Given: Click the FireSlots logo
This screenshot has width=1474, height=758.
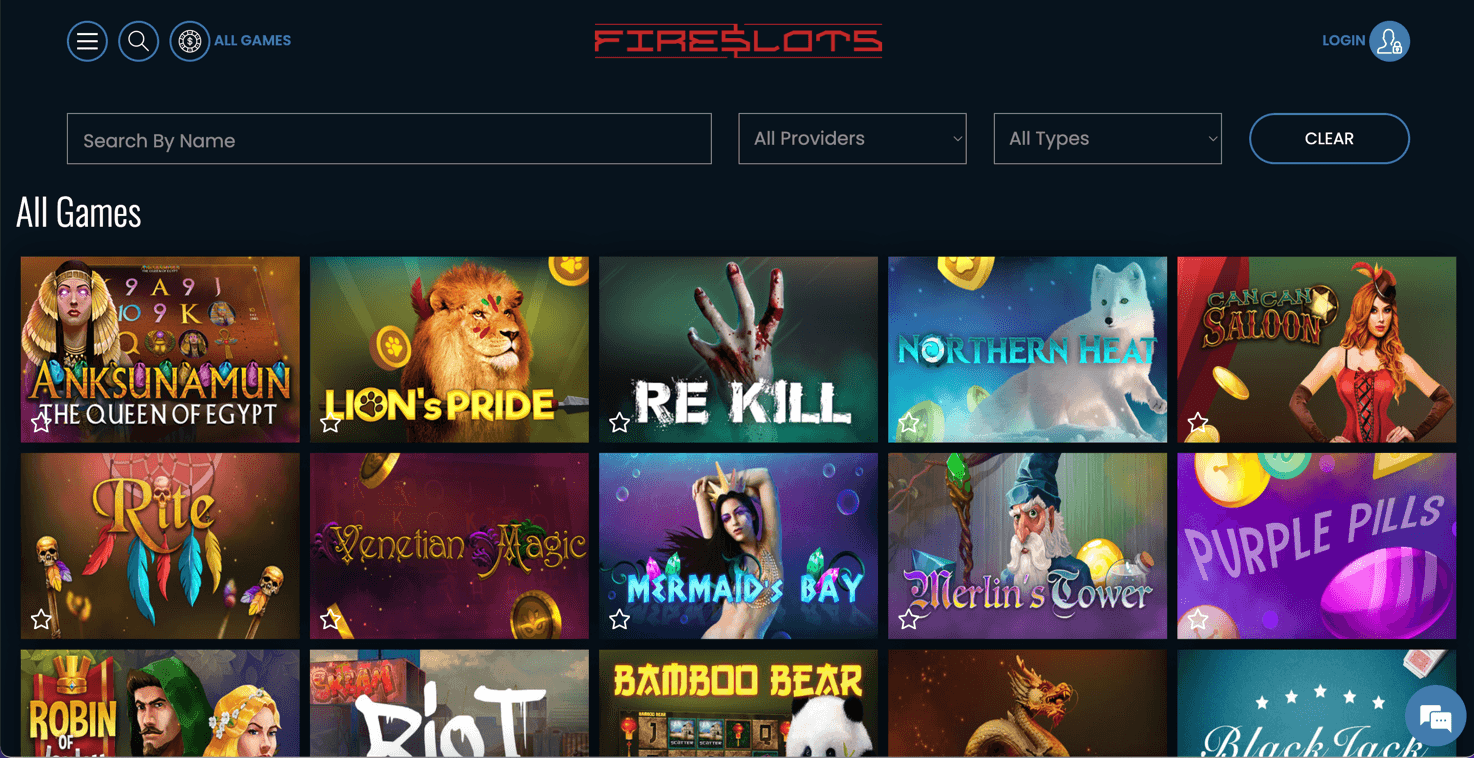Looking at the screenshot, I should tap(738, 41).
